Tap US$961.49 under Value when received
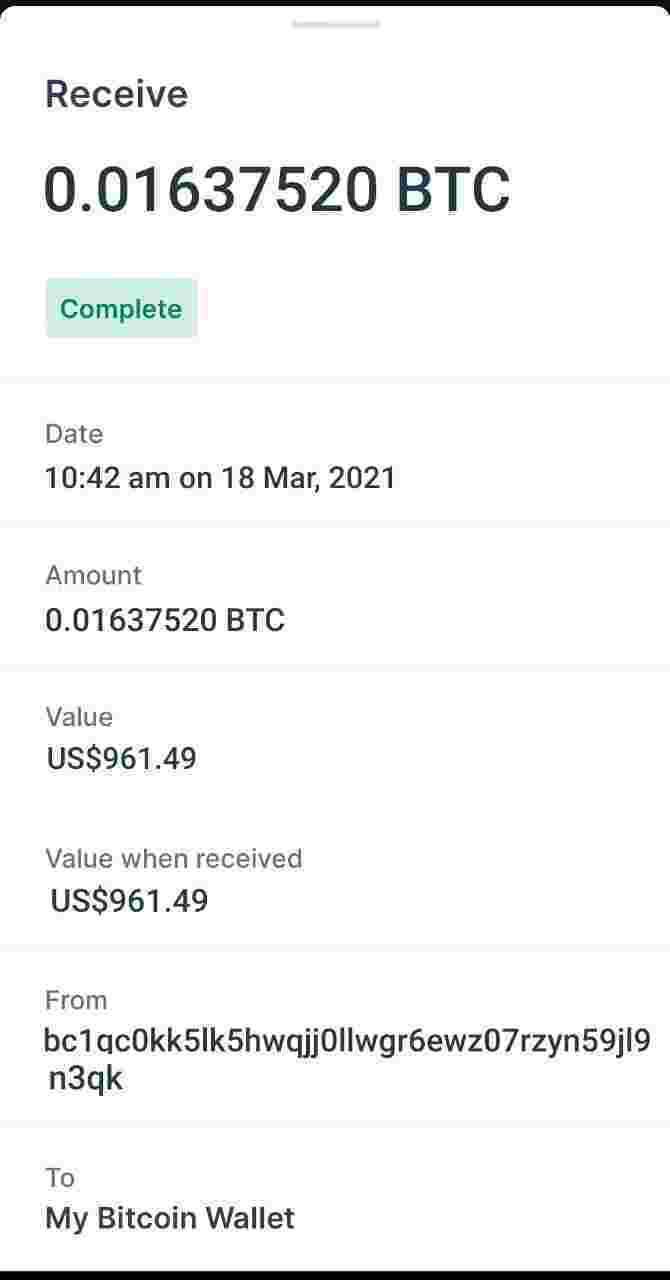The height and width of the screenshot is (1280, 670). pos(130,901)
